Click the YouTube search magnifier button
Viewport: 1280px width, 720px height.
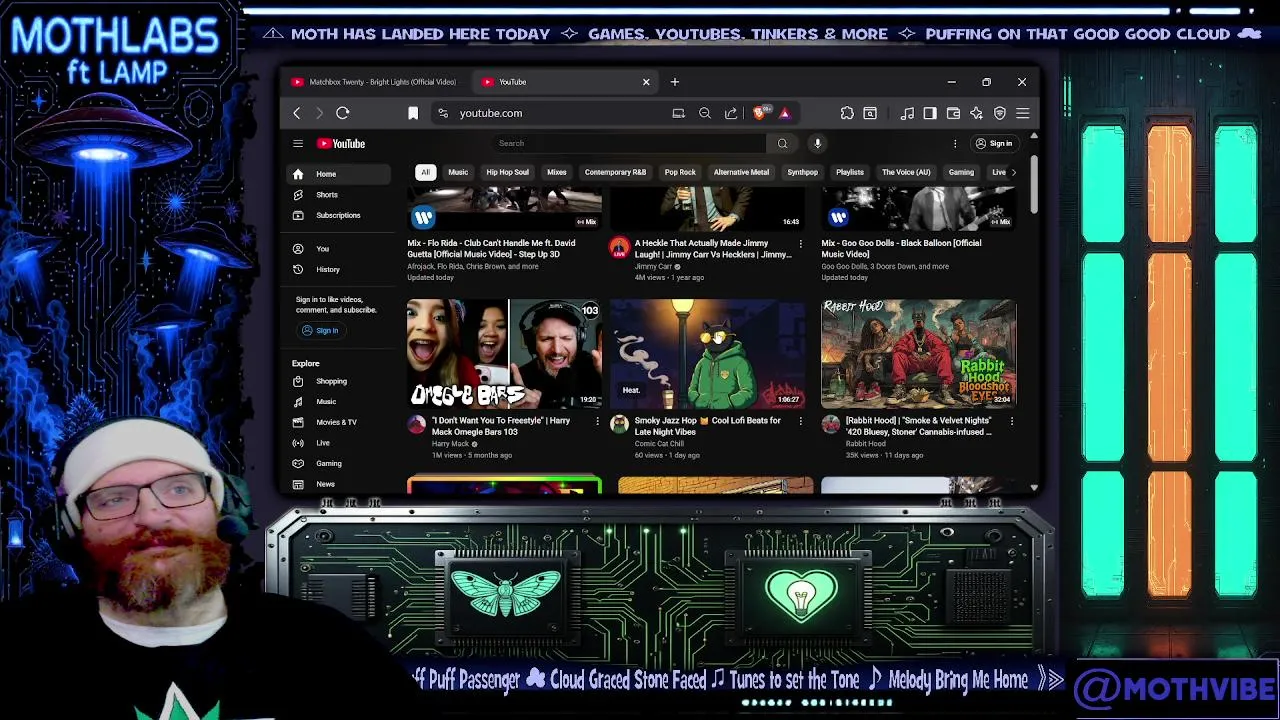tap(782, 143)
